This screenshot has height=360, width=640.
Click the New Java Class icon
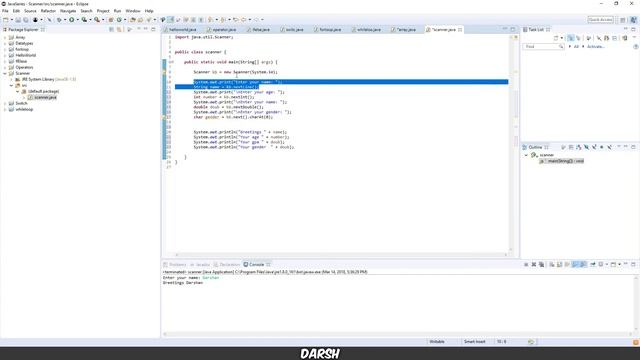[119, 20]
